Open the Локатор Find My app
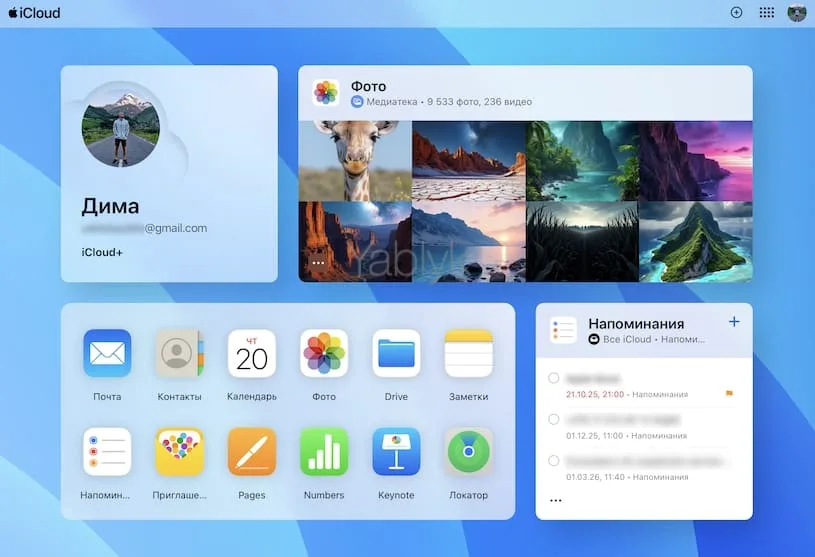 468,452
